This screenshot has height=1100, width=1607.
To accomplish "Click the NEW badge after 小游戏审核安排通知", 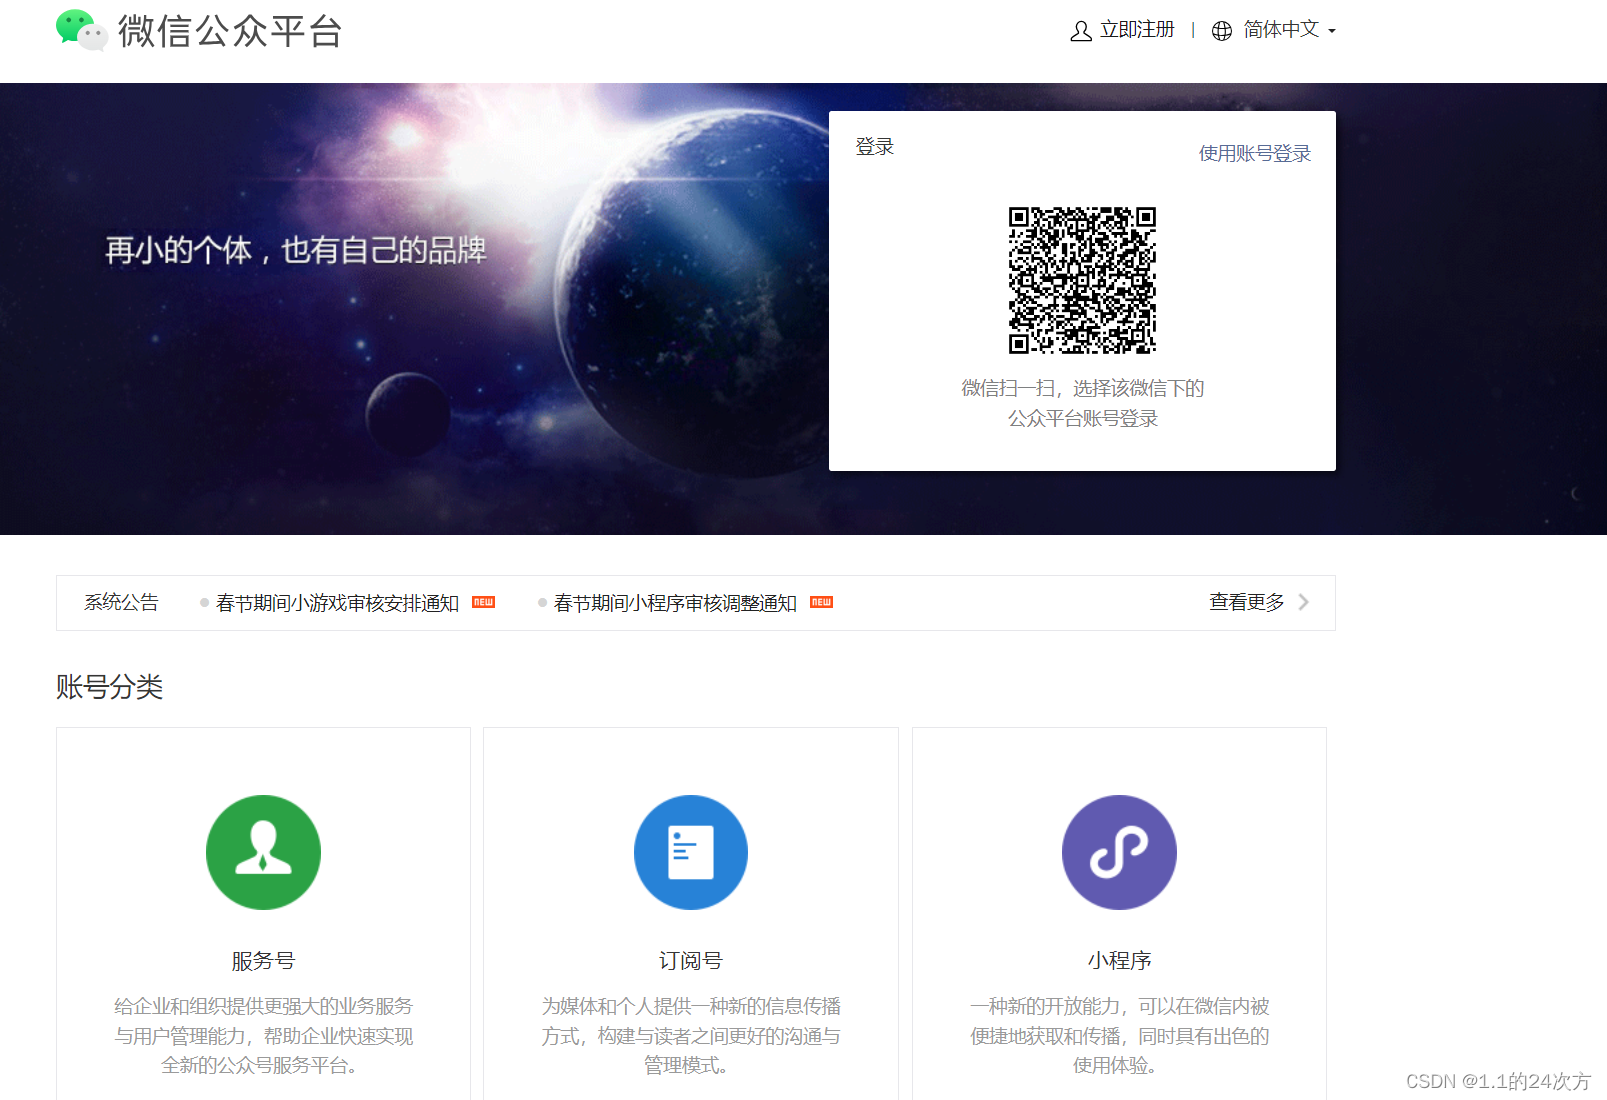I will [x=484, y=602].
